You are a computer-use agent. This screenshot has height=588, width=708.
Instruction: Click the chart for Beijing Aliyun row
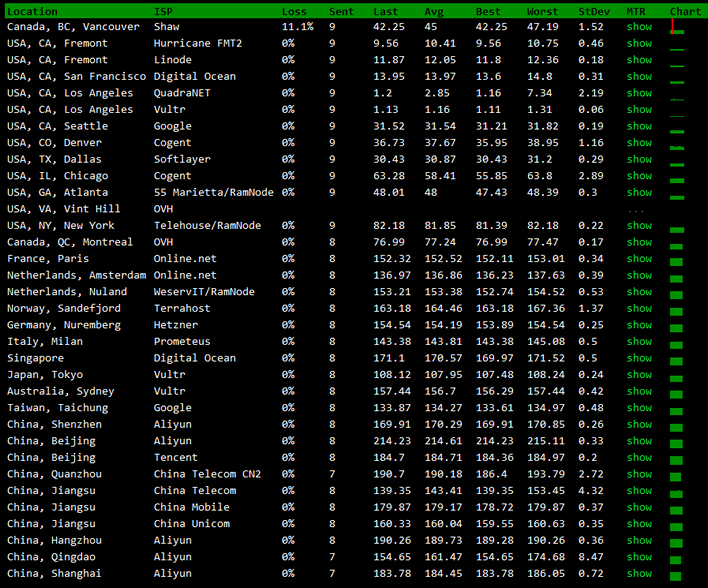click(x=676, y=444)
